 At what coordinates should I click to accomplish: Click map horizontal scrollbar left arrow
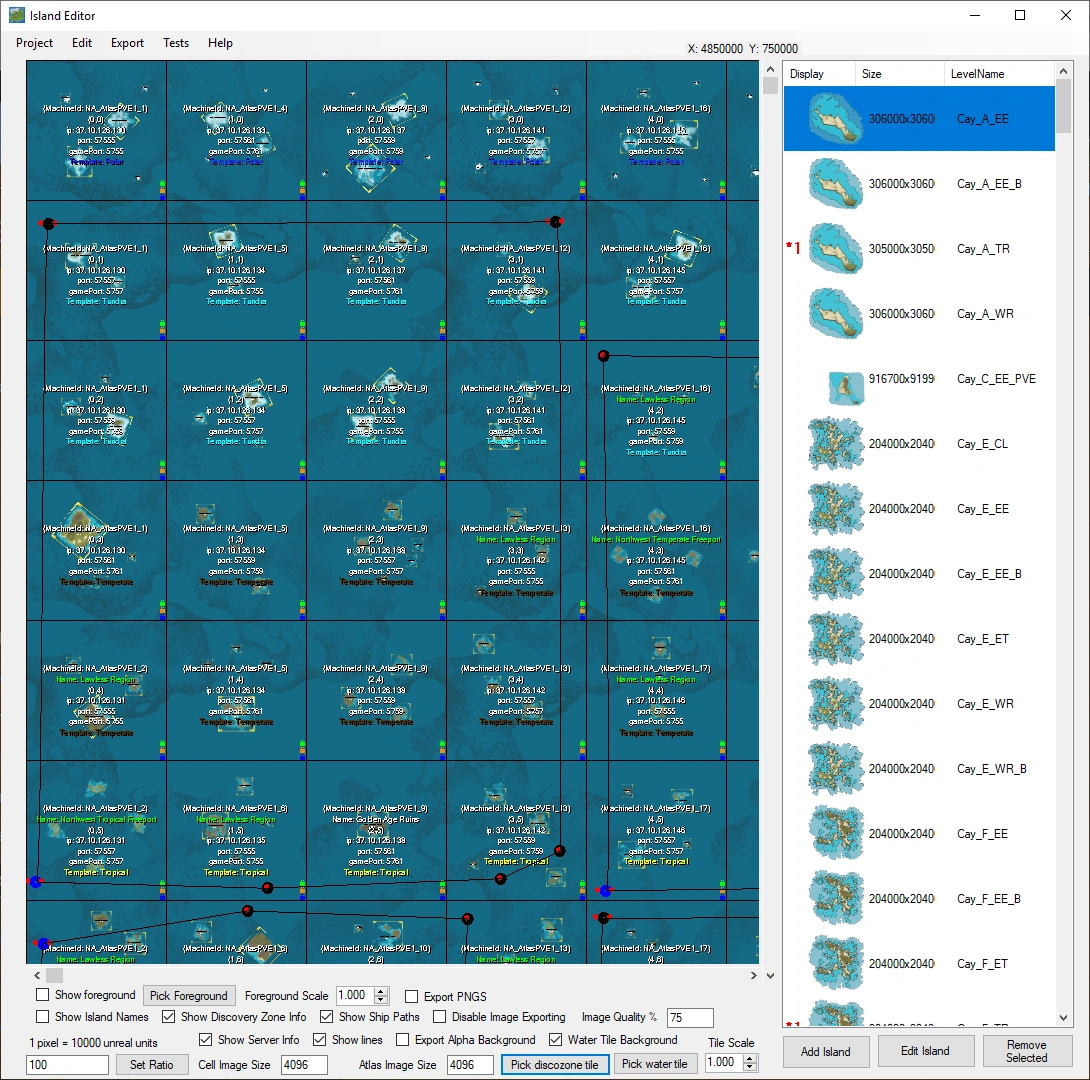pyautogui.click(x=37, y=976)
